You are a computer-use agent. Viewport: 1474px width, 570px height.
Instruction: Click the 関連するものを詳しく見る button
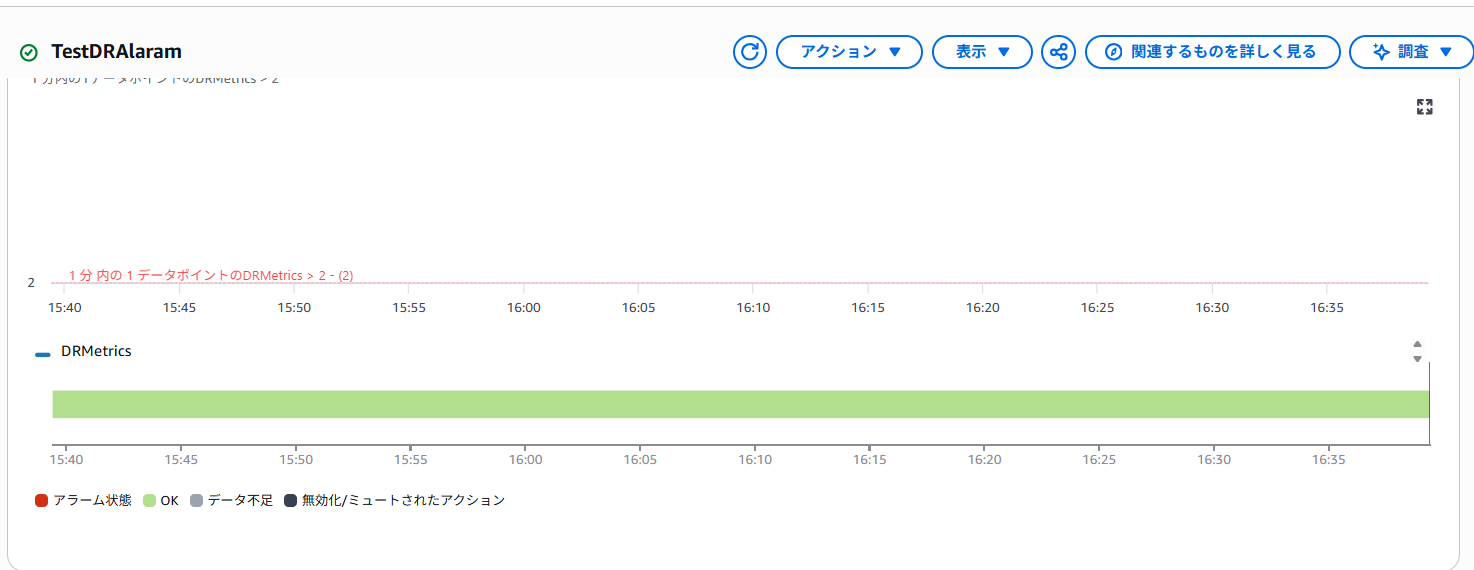(x=1212, y=52)
